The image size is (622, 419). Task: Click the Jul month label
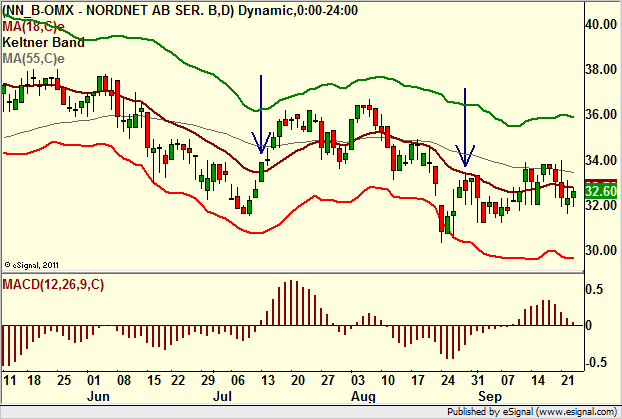click(222, 396)
